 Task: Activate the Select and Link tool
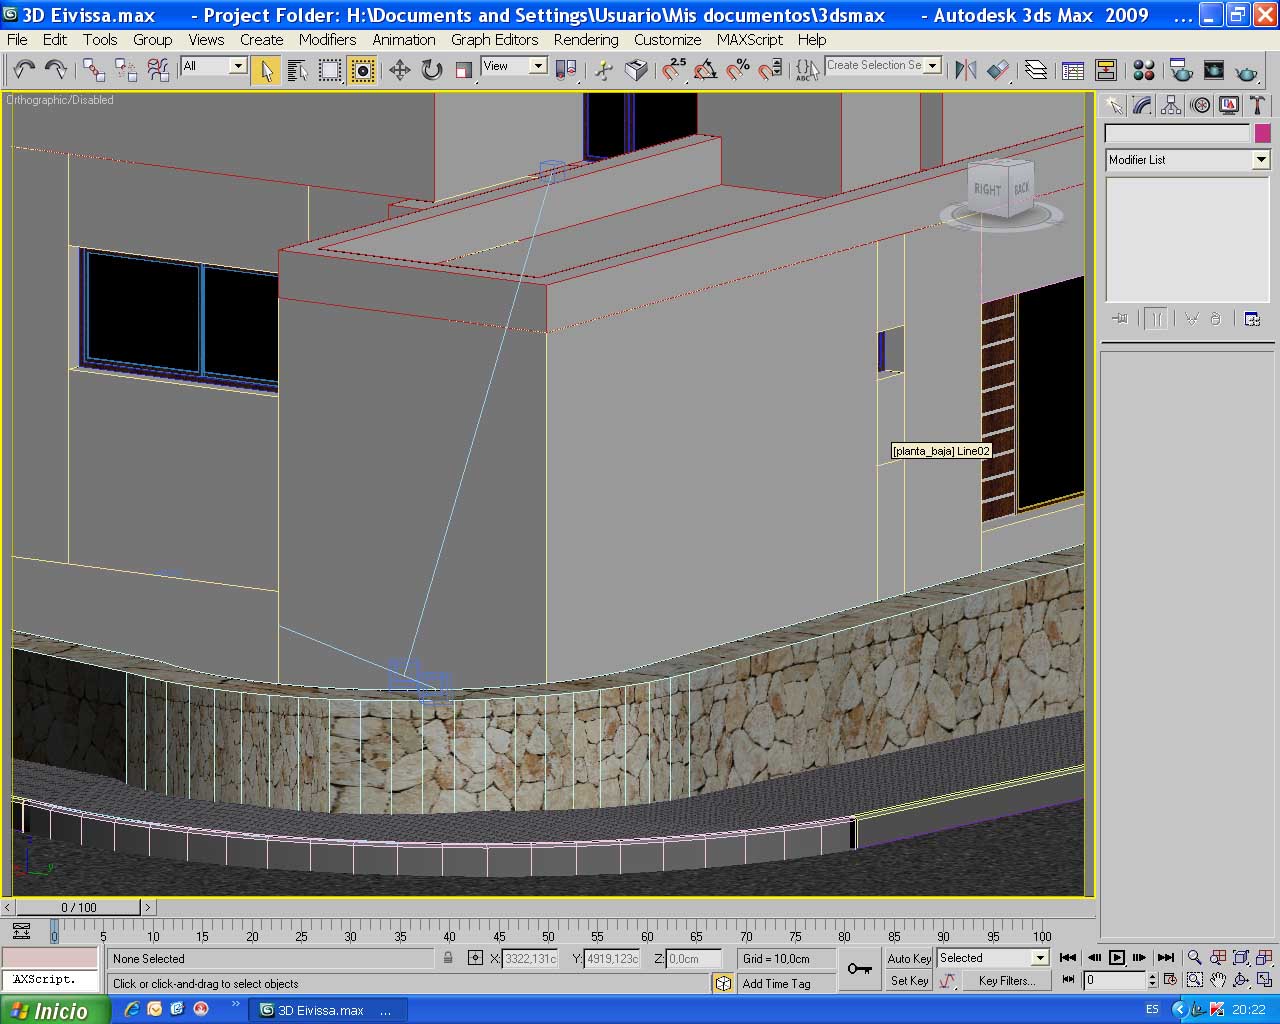coord(94,69)
